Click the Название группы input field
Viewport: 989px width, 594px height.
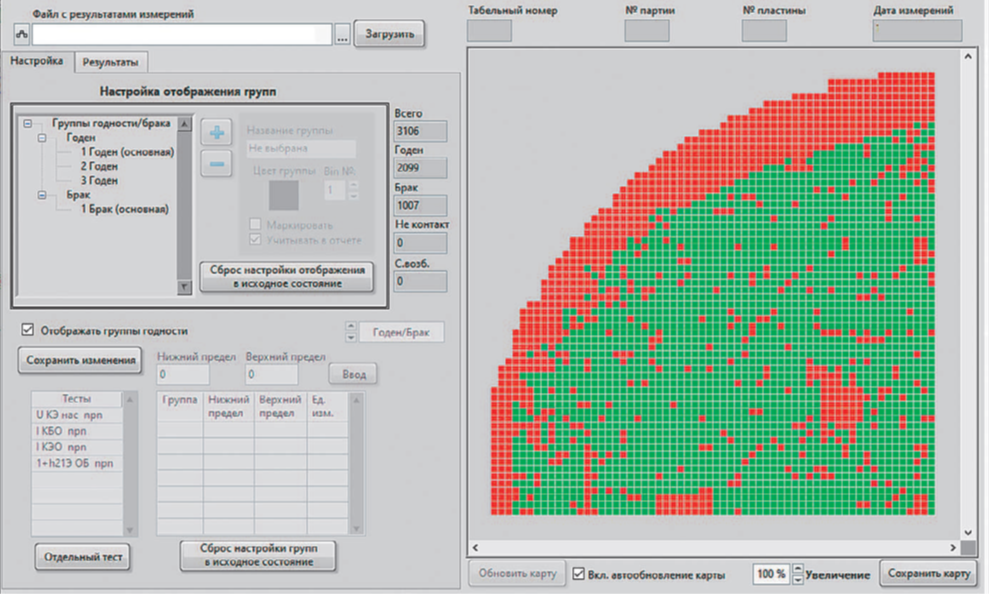[301, 149]
